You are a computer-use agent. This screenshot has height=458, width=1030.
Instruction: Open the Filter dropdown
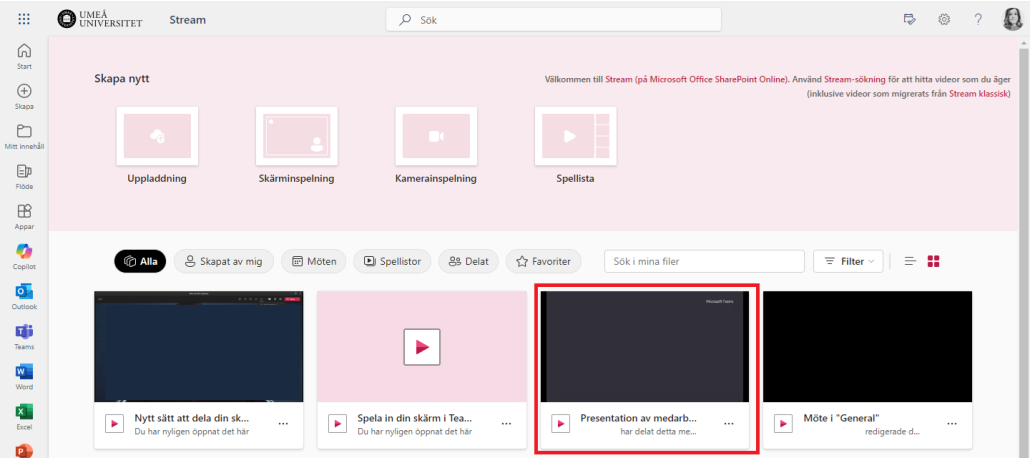point(848,262)
